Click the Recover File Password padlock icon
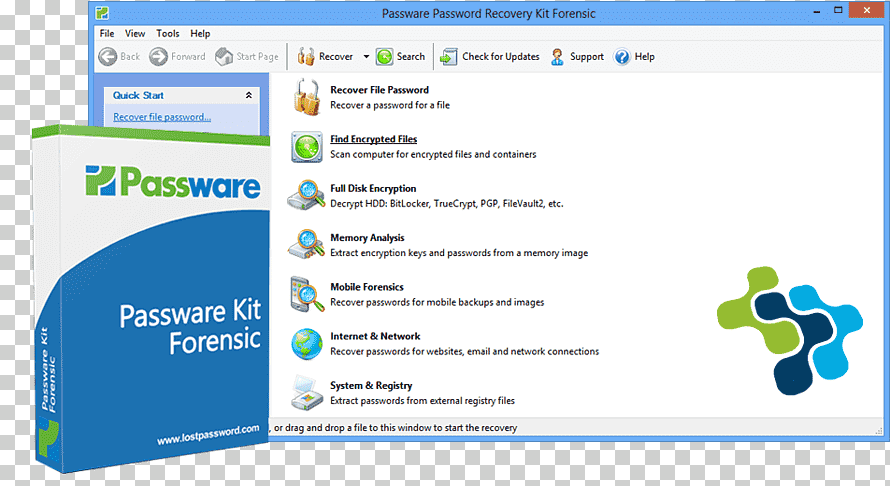The height and width of the screenshot is (486, 890). click(307, 97)
